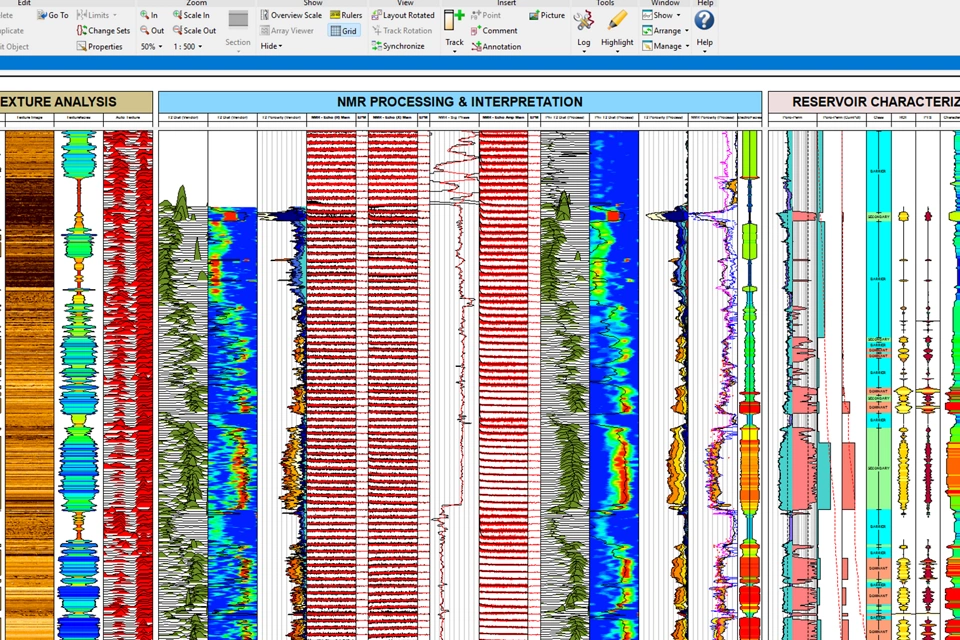Viewport: 960px width, 640px height.
Task: Insert a Point
Action: click(x=486, y=15)
